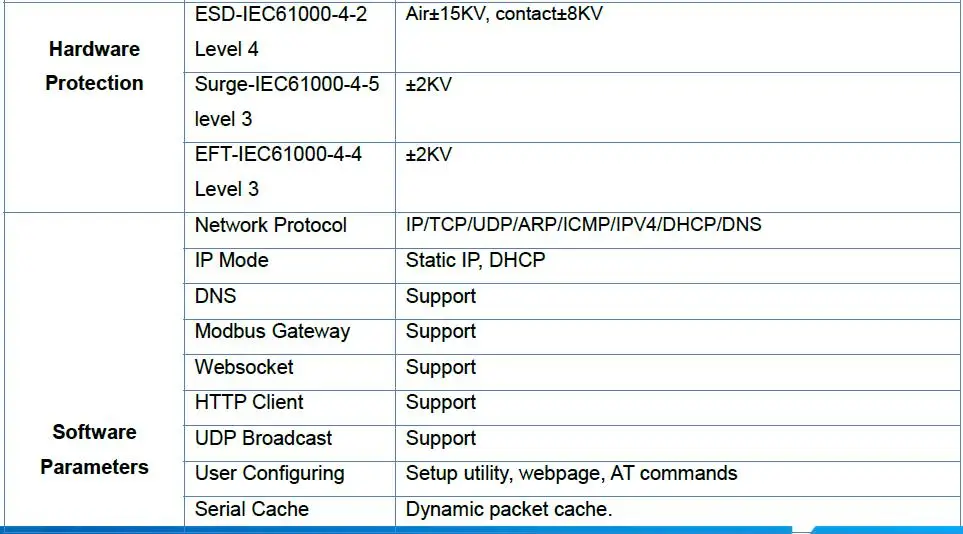Screen dimensions: 963x534
Task: Click the Air±15KV, contact±8KV value
Action: [504, 14]
